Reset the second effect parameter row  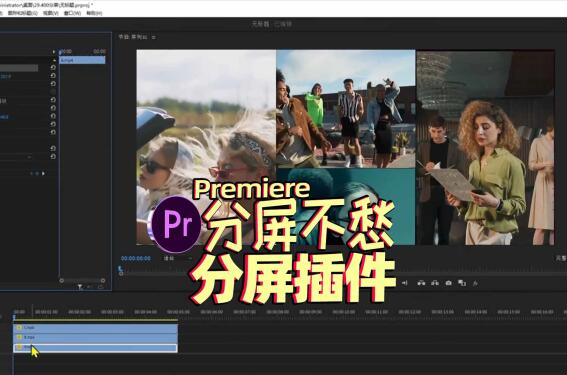click(x=53, y=76)
